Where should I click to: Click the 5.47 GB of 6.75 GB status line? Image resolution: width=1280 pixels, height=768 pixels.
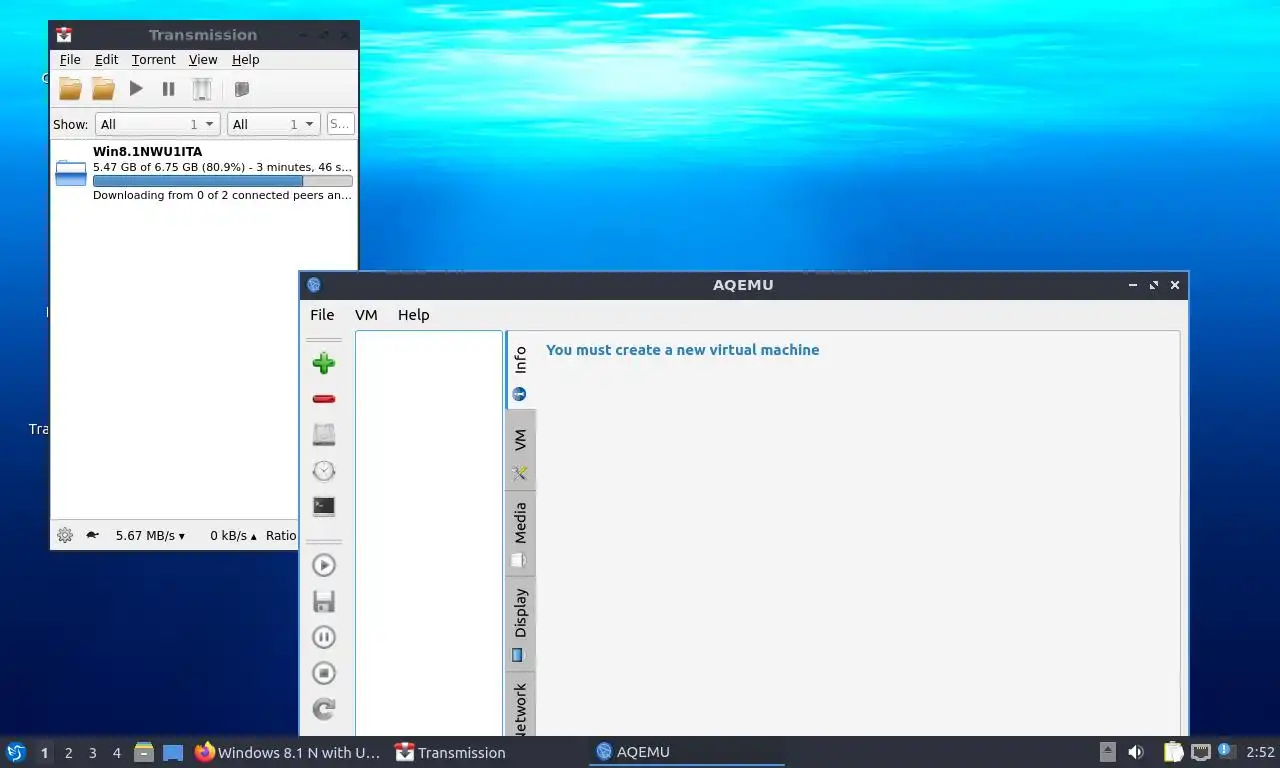(222, 167)
